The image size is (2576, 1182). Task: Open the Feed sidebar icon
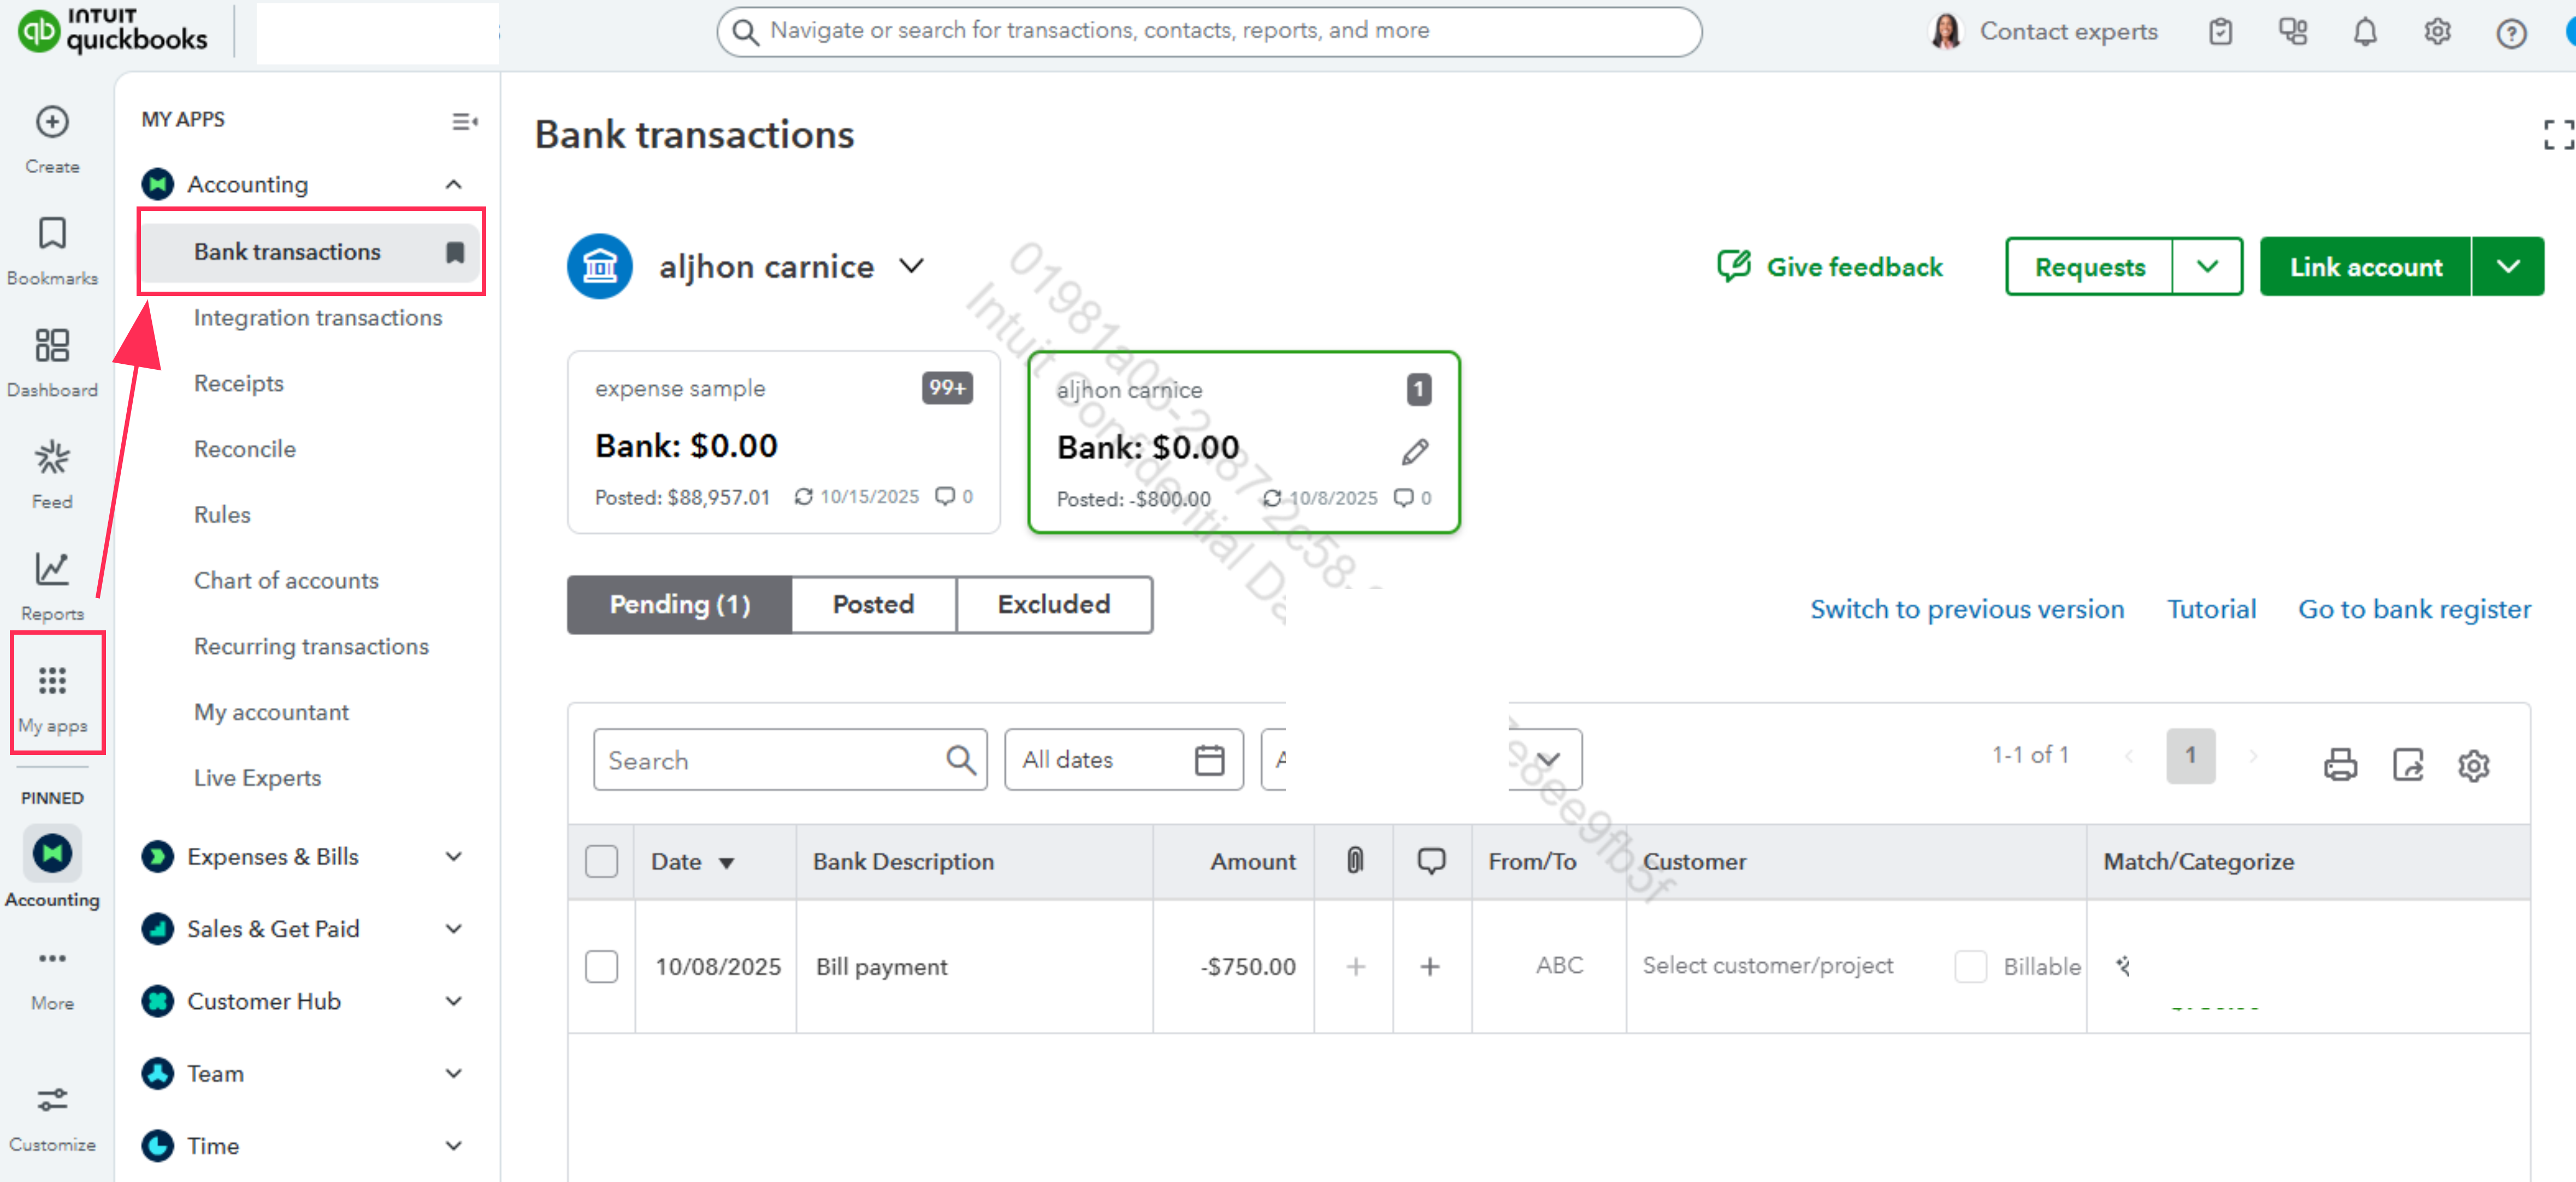[52, 458]
